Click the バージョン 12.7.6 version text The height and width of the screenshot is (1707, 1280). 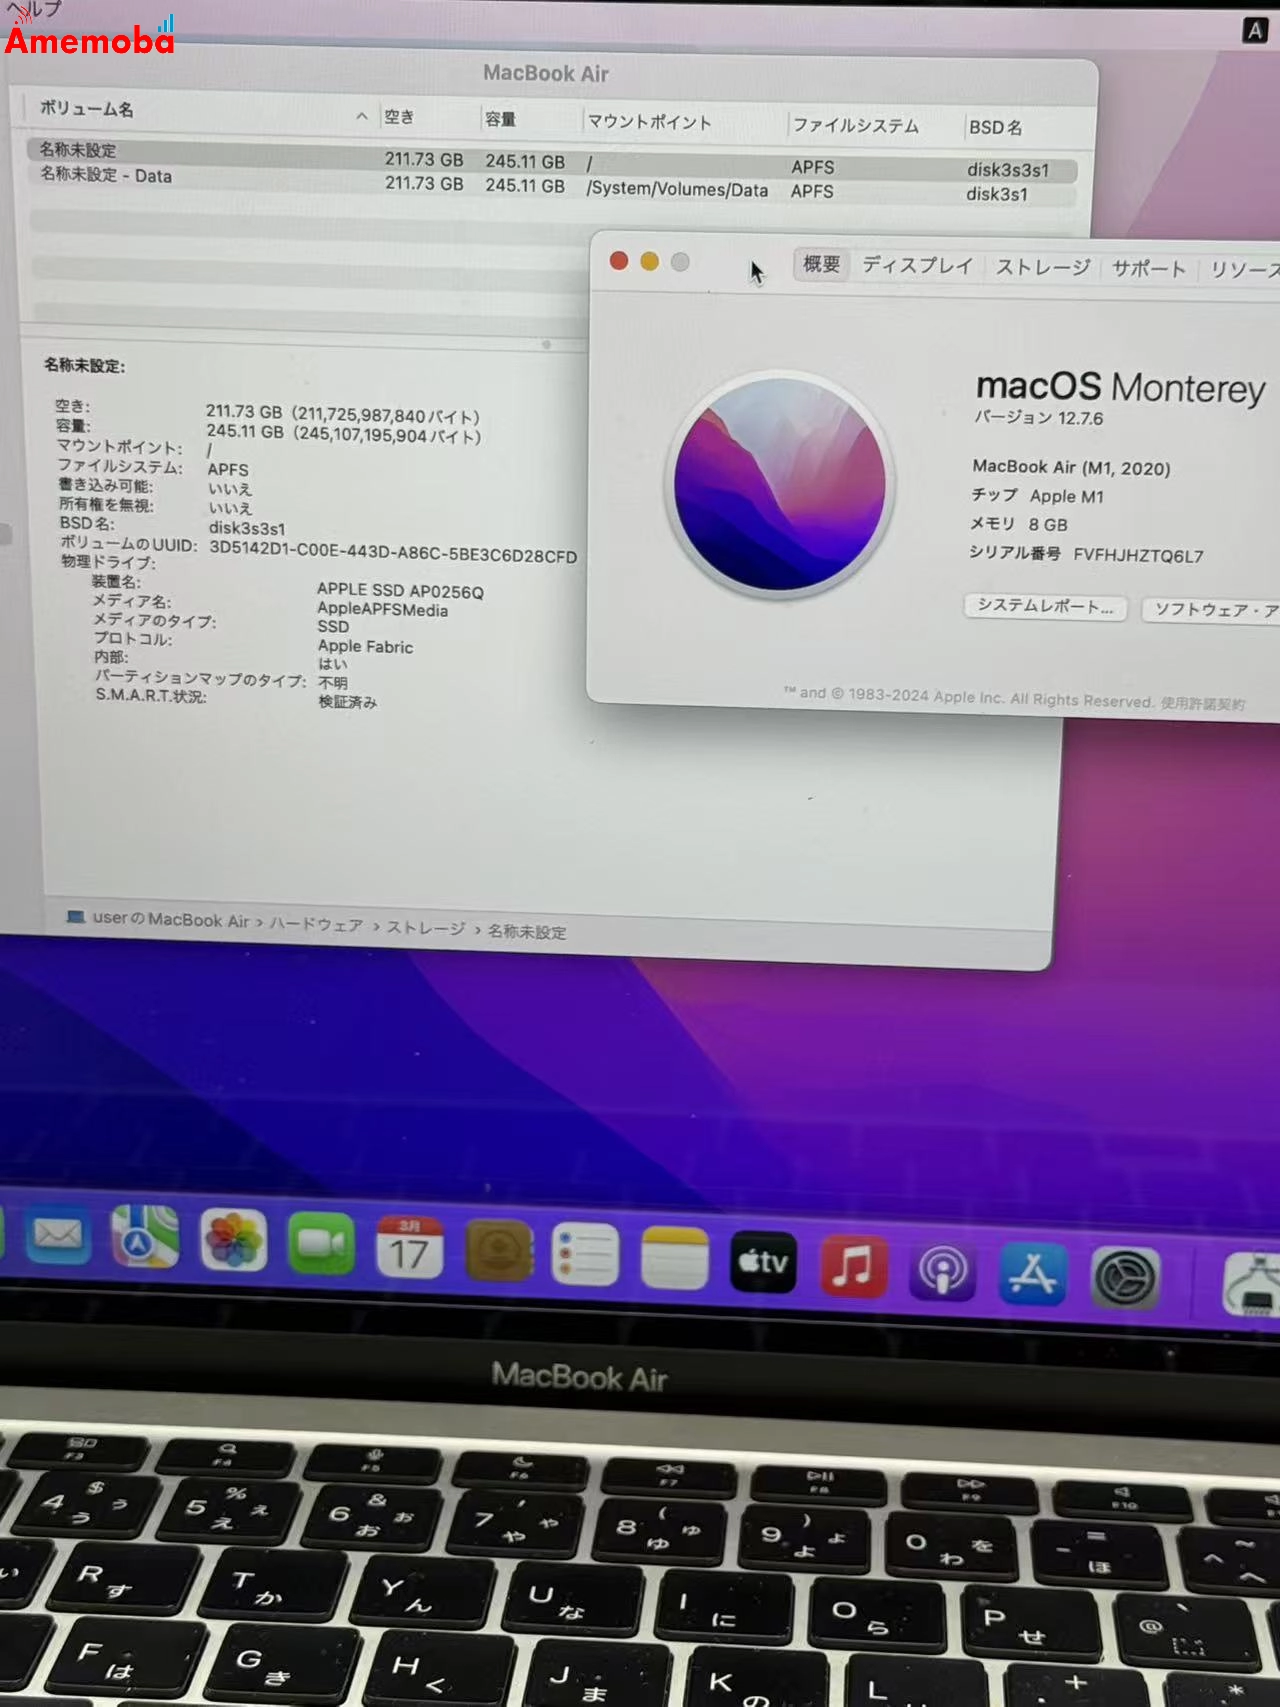pos(1039,418)
